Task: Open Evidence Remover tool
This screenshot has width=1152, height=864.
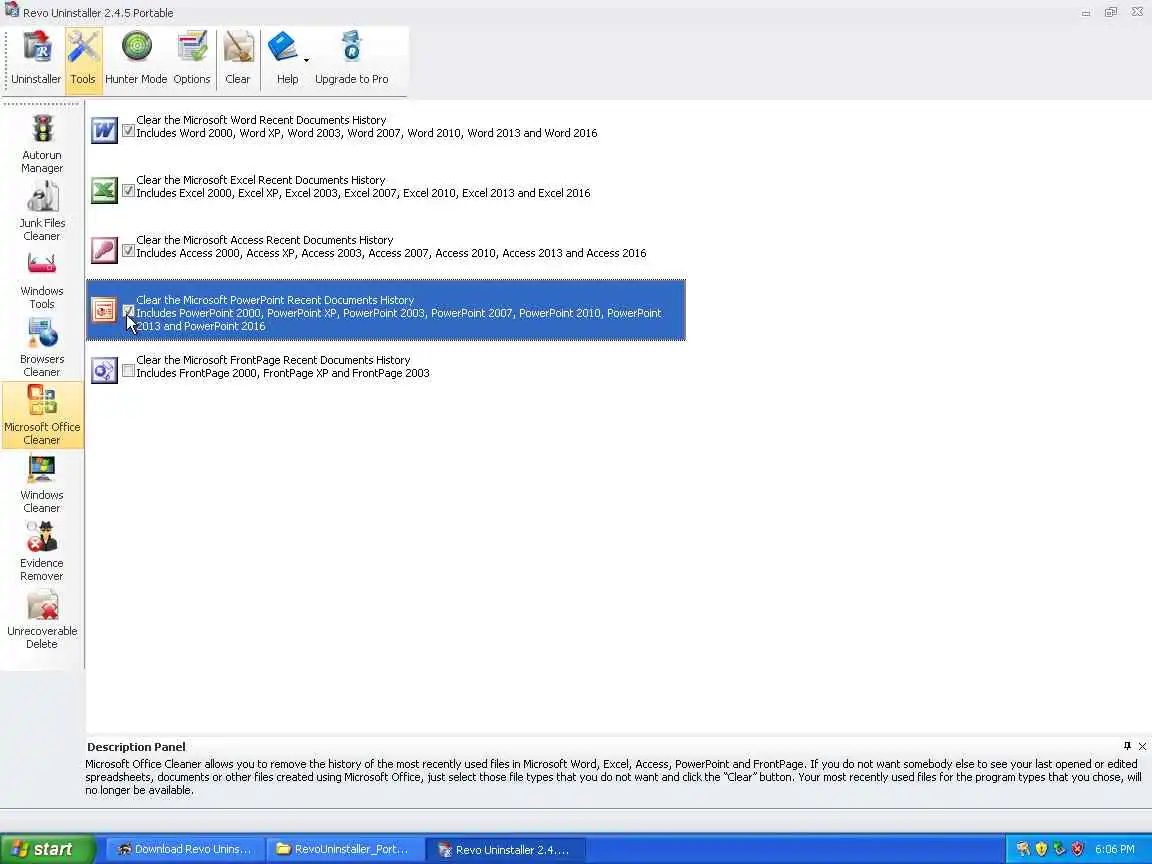Action: (x=42, y=552)
